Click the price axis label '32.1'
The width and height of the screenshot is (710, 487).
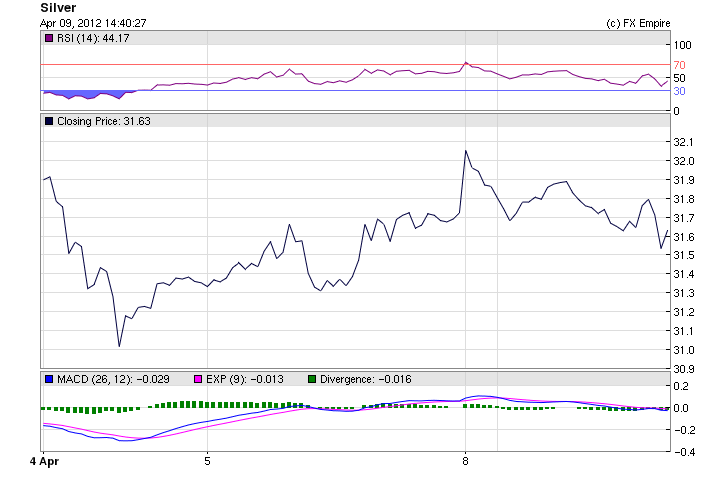[x=684, y=142]
